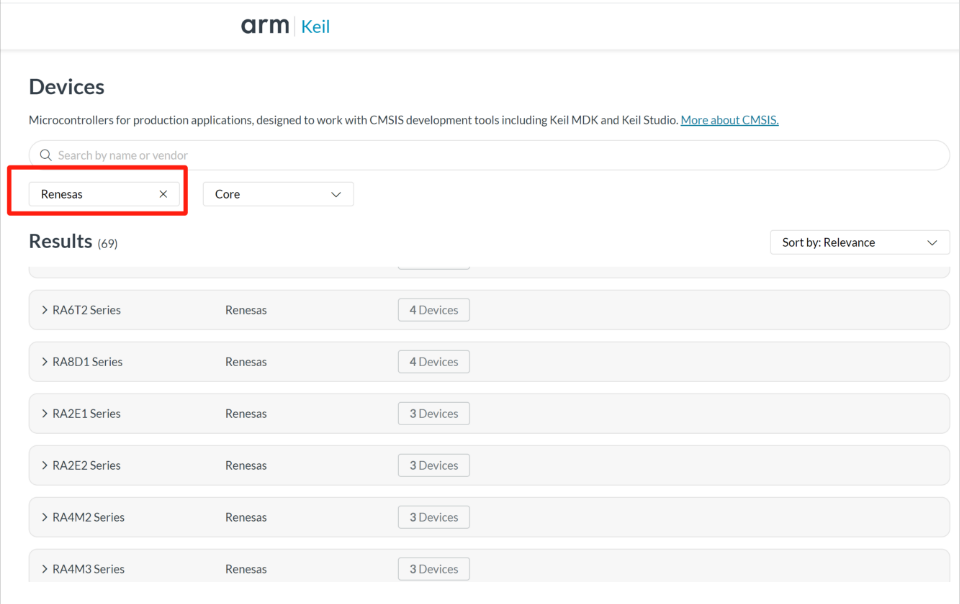Select the RA6T2 Series name text
The image size is (960, 604).
(x=86, y=310)
